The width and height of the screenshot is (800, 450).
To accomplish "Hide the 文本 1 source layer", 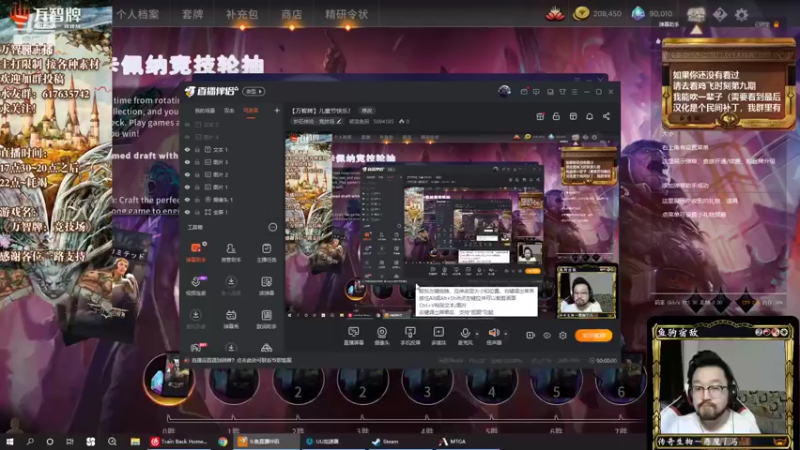I will point(187,150).
